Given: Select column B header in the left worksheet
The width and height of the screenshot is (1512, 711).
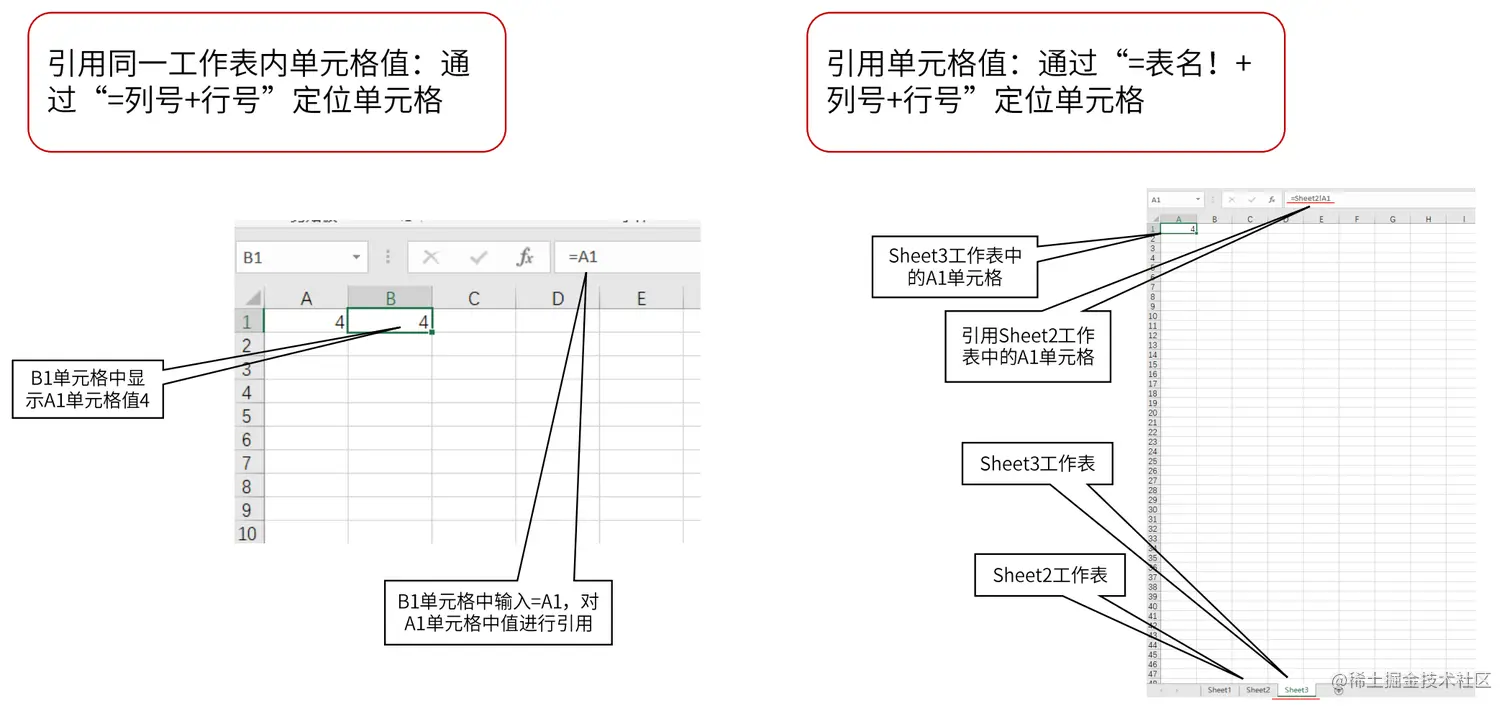Looking at the screenshot, I should (390, 297).
